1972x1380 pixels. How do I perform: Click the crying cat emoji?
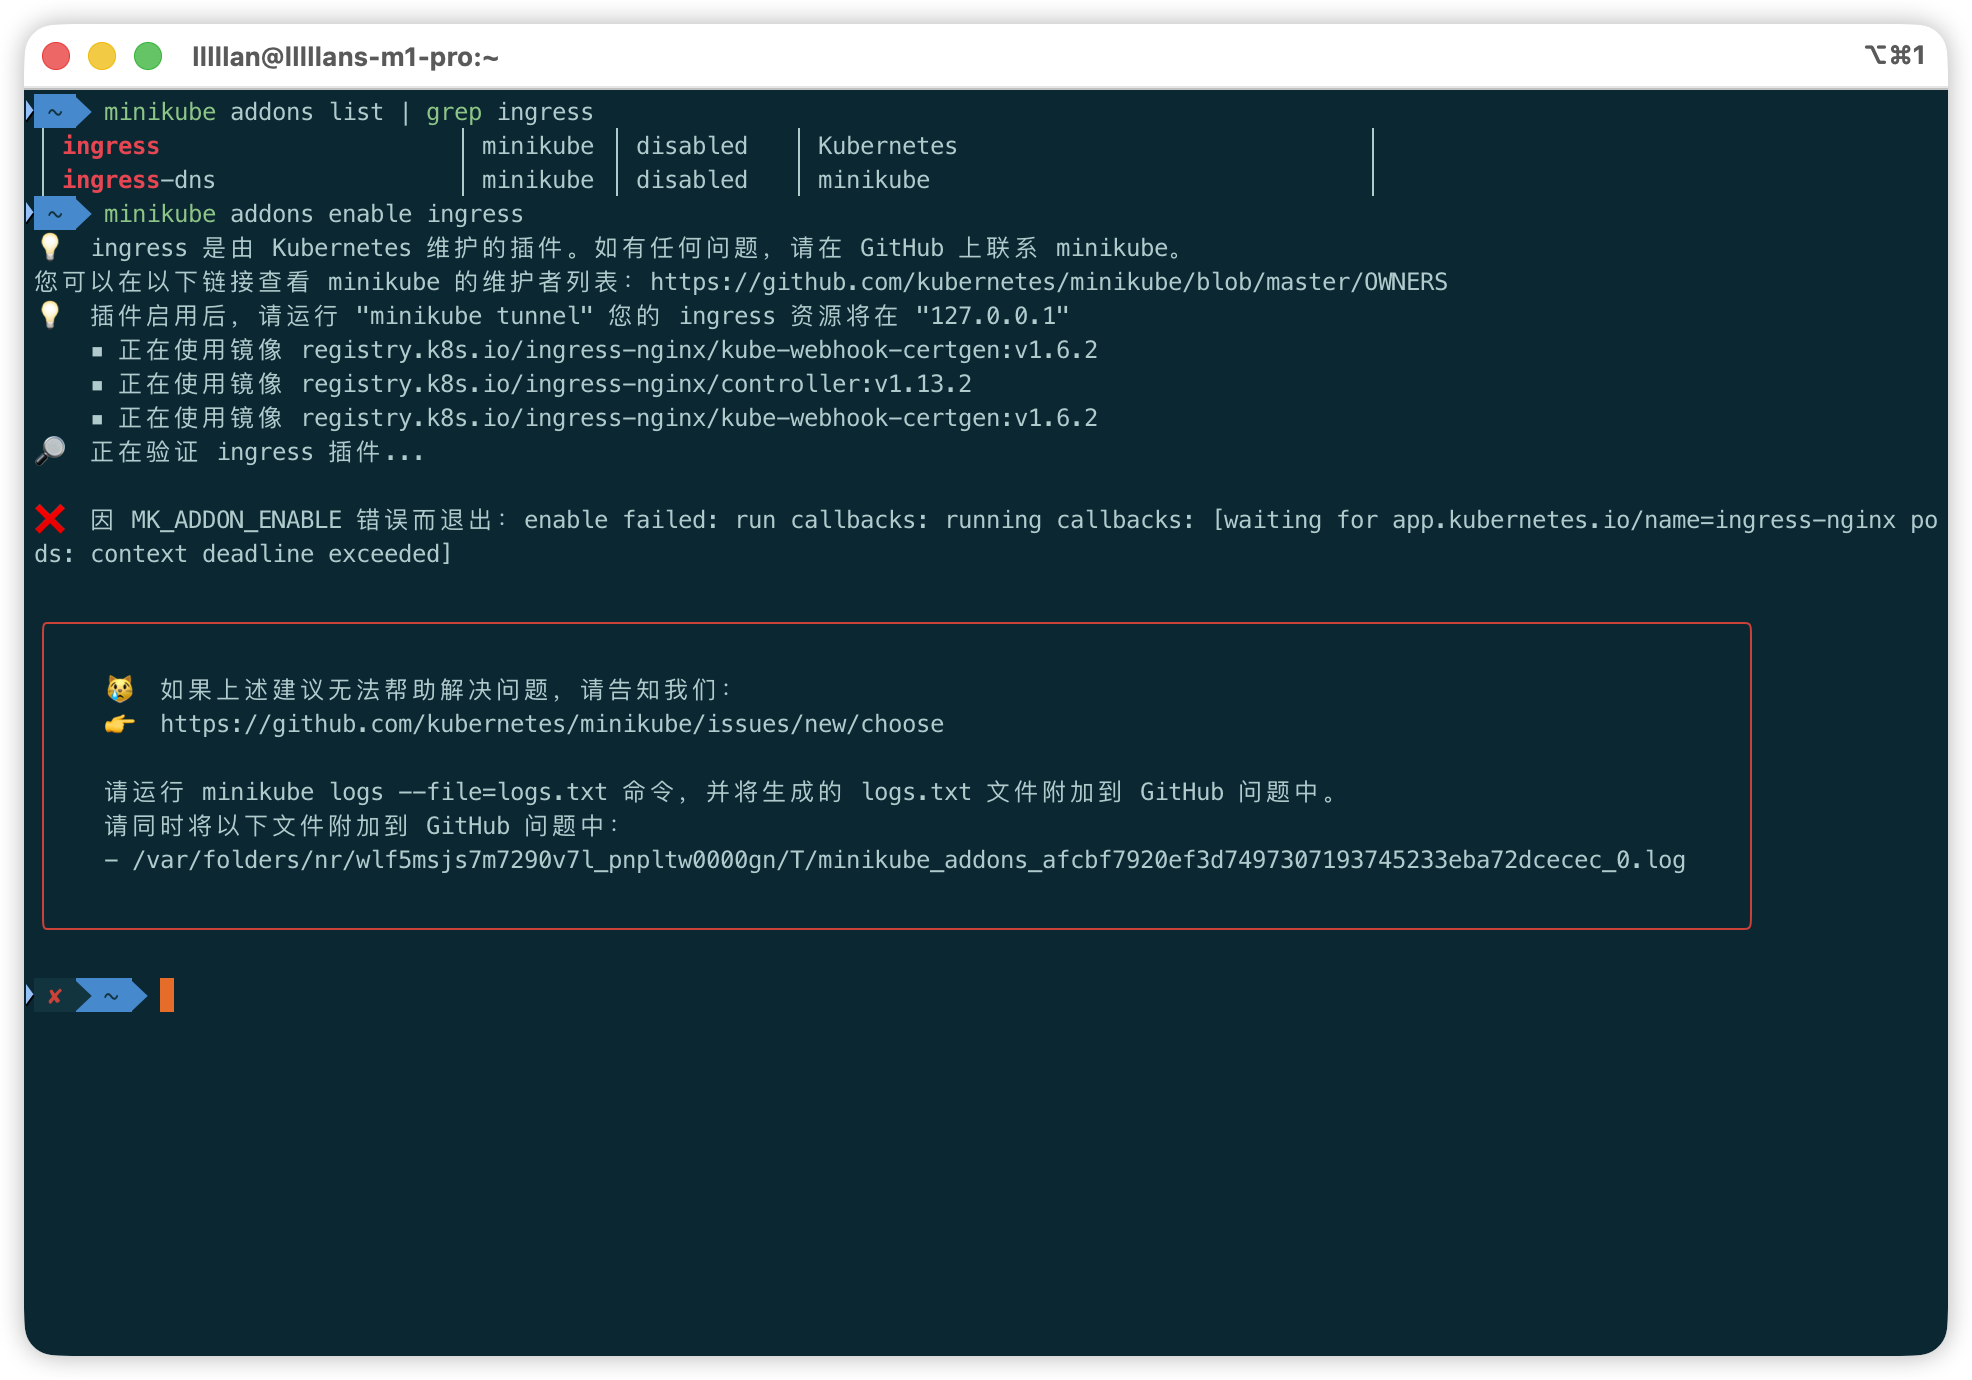click(120, 689)
